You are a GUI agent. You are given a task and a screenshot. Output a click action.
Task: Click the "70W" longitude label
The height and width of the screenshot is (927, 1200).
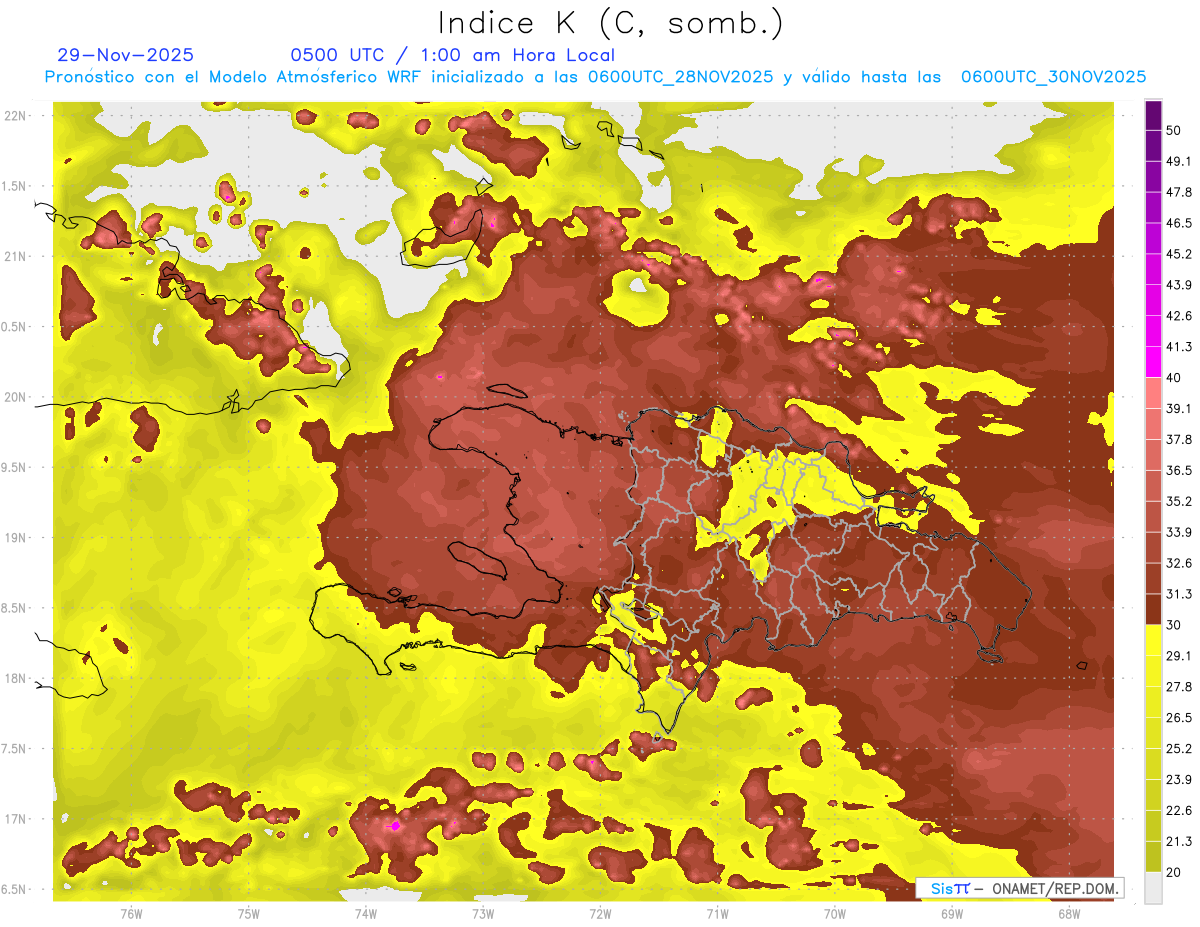[x=835, y=914]
